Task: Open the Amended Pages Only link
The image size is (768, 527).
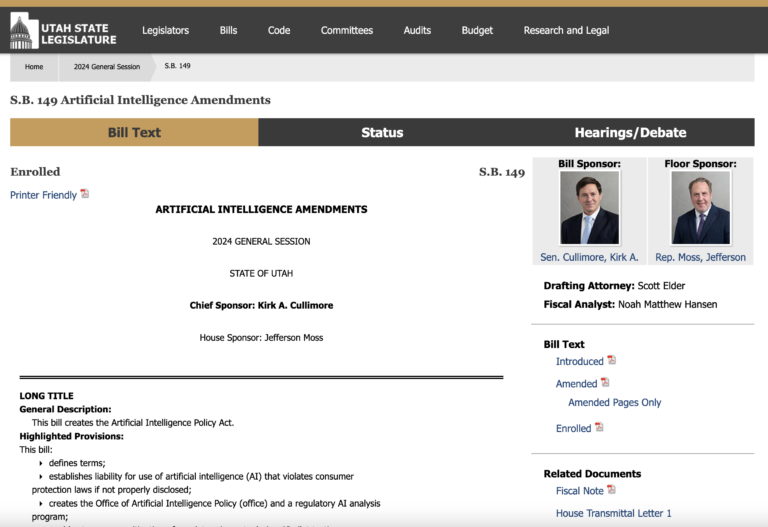Action: [x=615, y=403]
